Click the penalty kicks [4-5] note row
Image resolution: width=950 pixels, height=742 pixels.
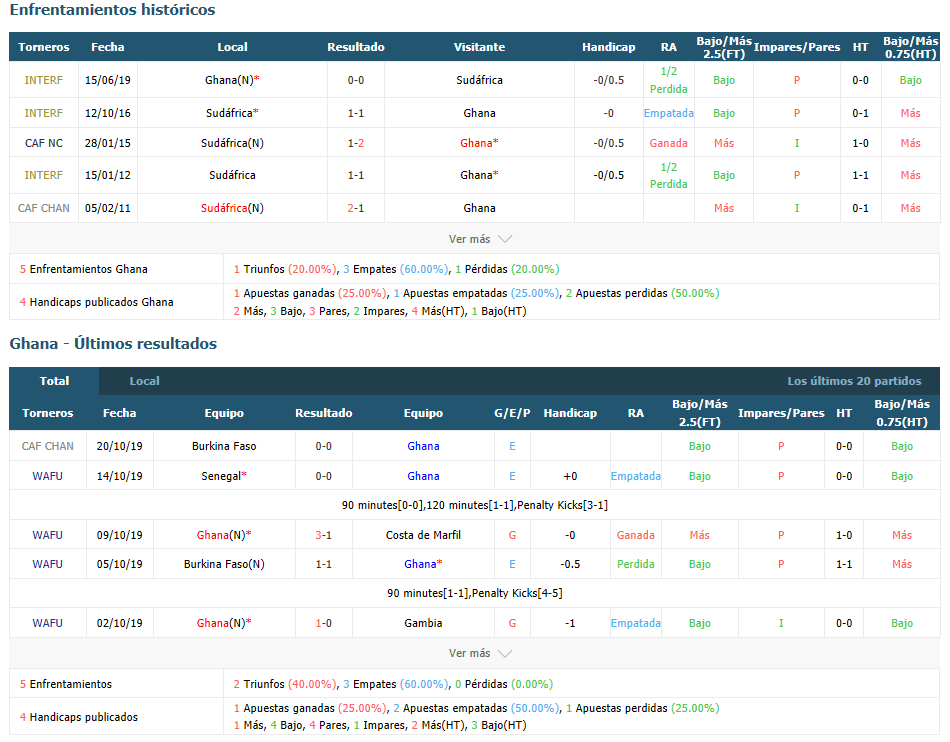pos(474,594)
